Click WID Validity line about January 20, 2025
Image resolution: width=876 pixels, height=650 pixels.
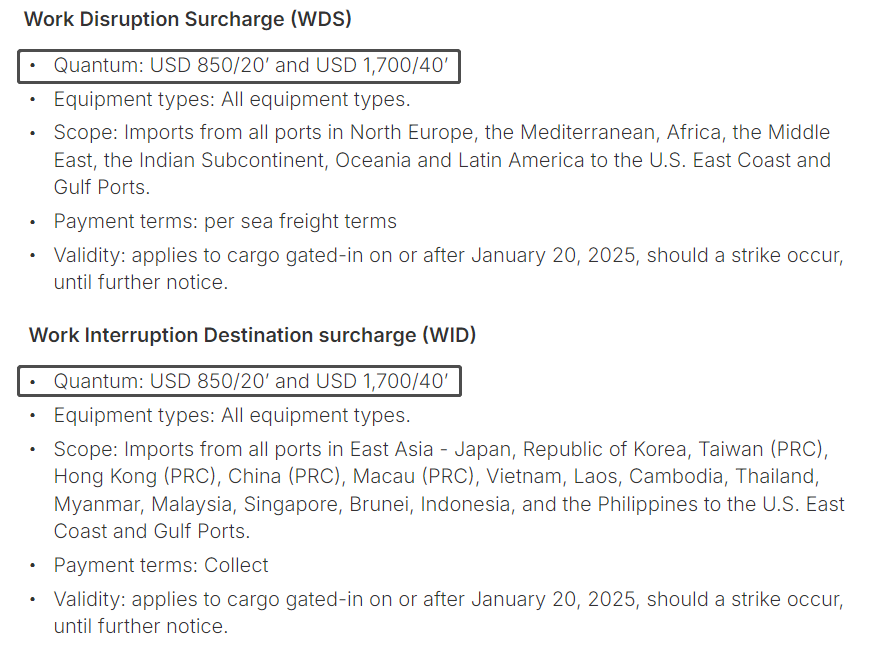coord(449,613)
